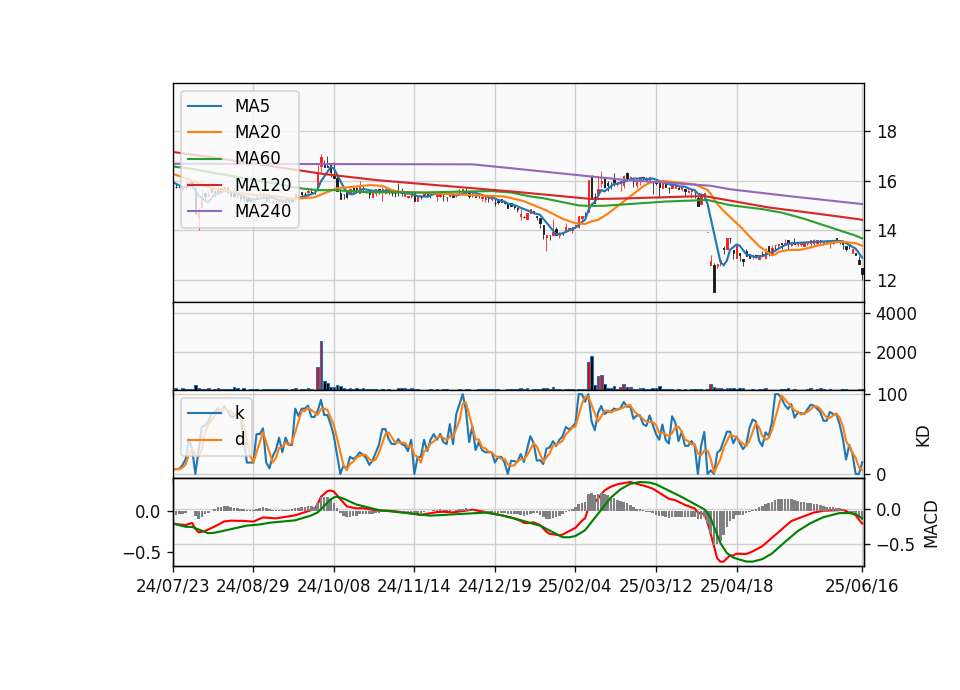Screen dimensions: 960x690
Task: Click the volume axis value 2000
Action: pyautogui.click(x=896, y=353)
